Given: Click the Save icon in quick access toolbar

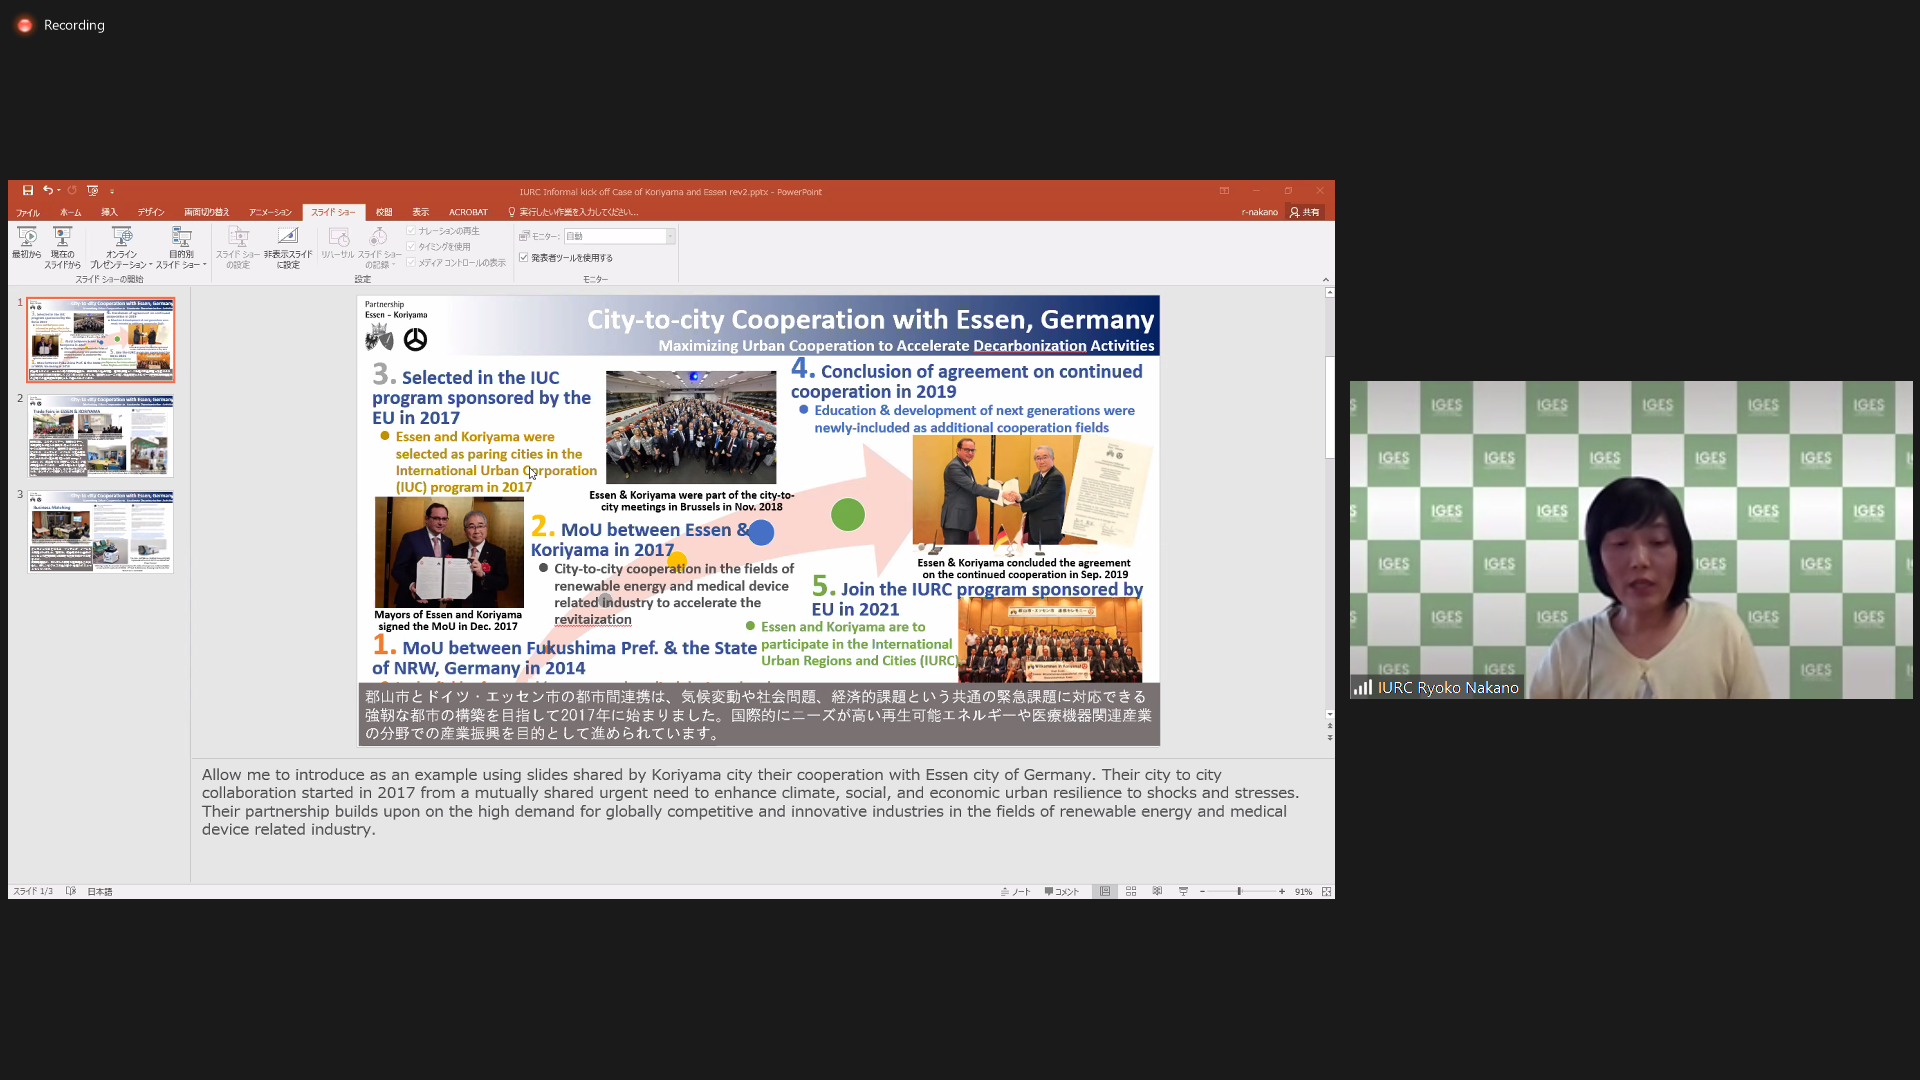Looking at the screenshot, I should 28,190.
